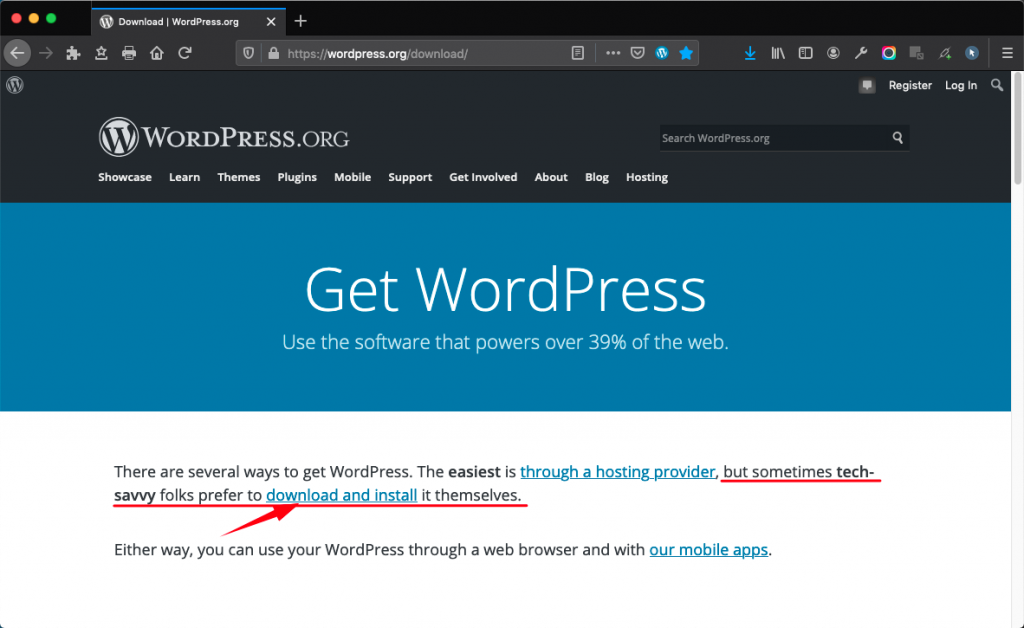Open the tracking protection shield icon
1024x628 pixels.
pos(248,54)
